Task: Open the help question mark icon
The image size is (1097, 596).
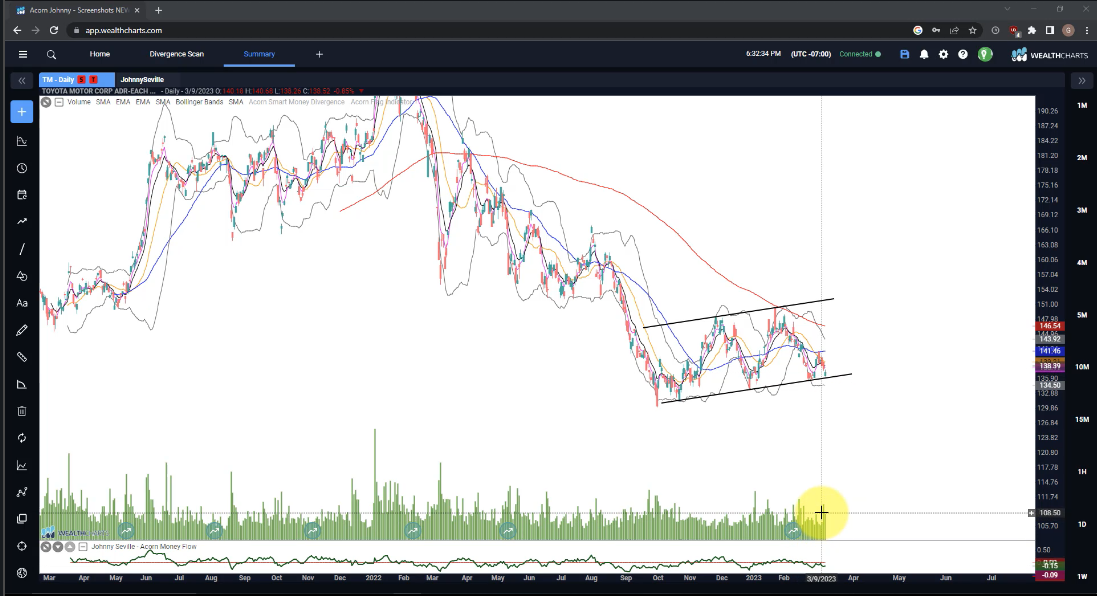Action: pos(963,55)
